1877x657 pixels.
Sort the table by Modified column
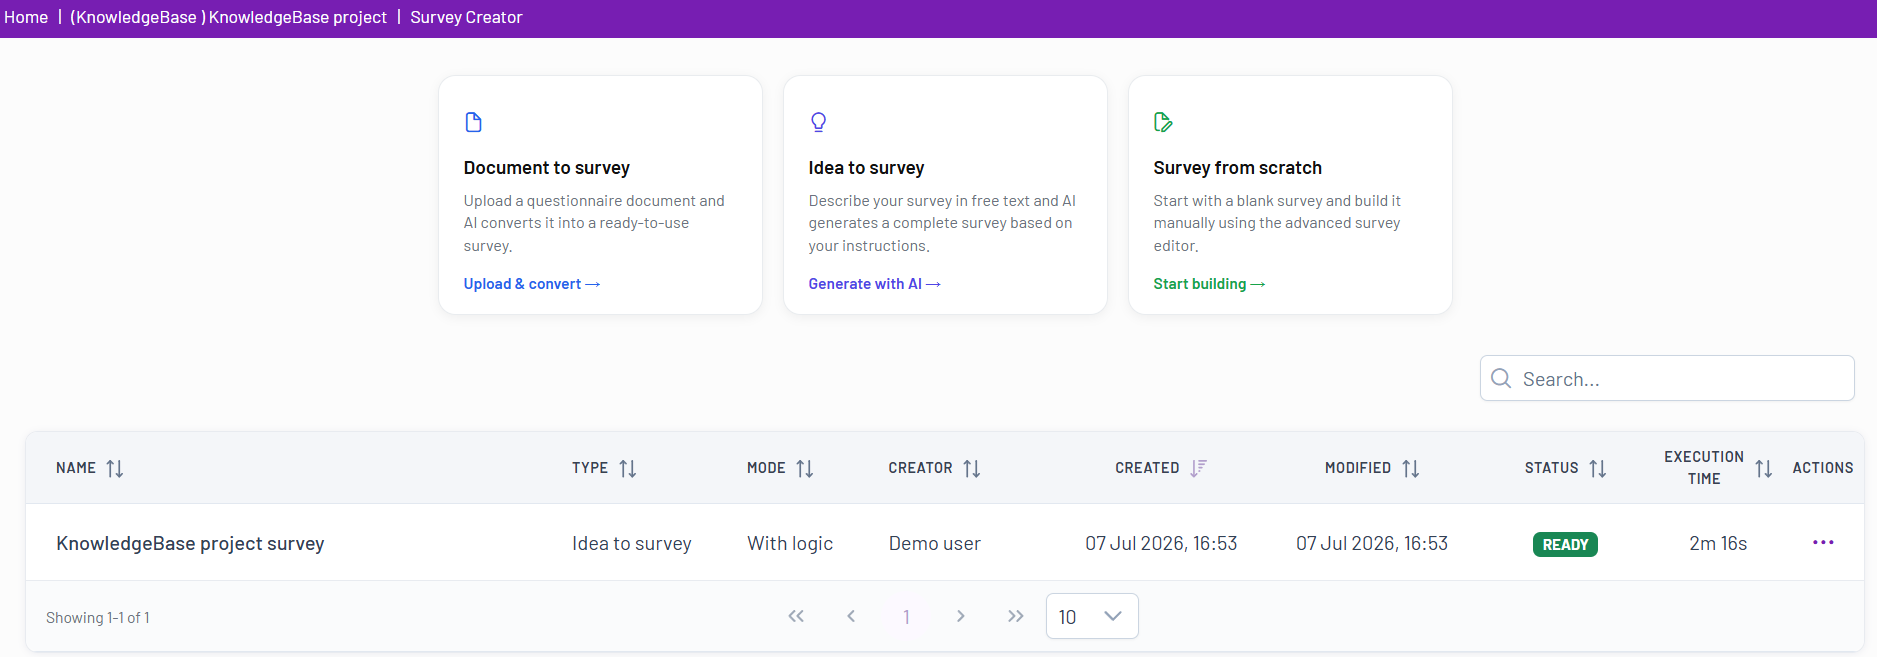[1411, 468]
